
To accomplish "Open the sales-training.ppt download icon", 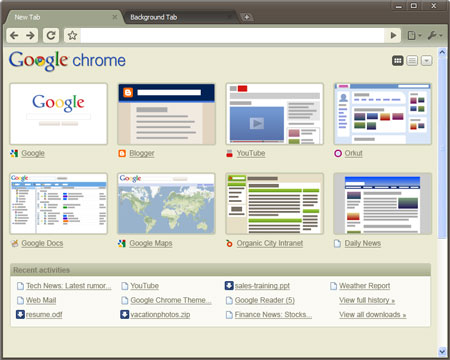I will coord(229,286).
